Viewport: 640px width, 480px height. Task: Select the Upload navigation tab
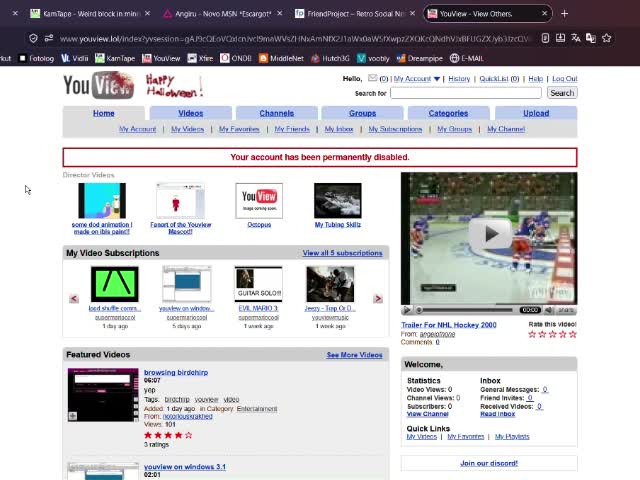point(536,113)
